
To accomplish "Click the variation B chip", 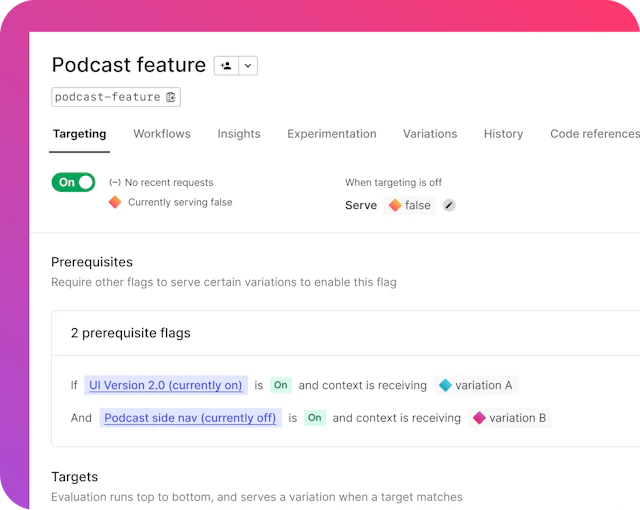I will (509, 418).
